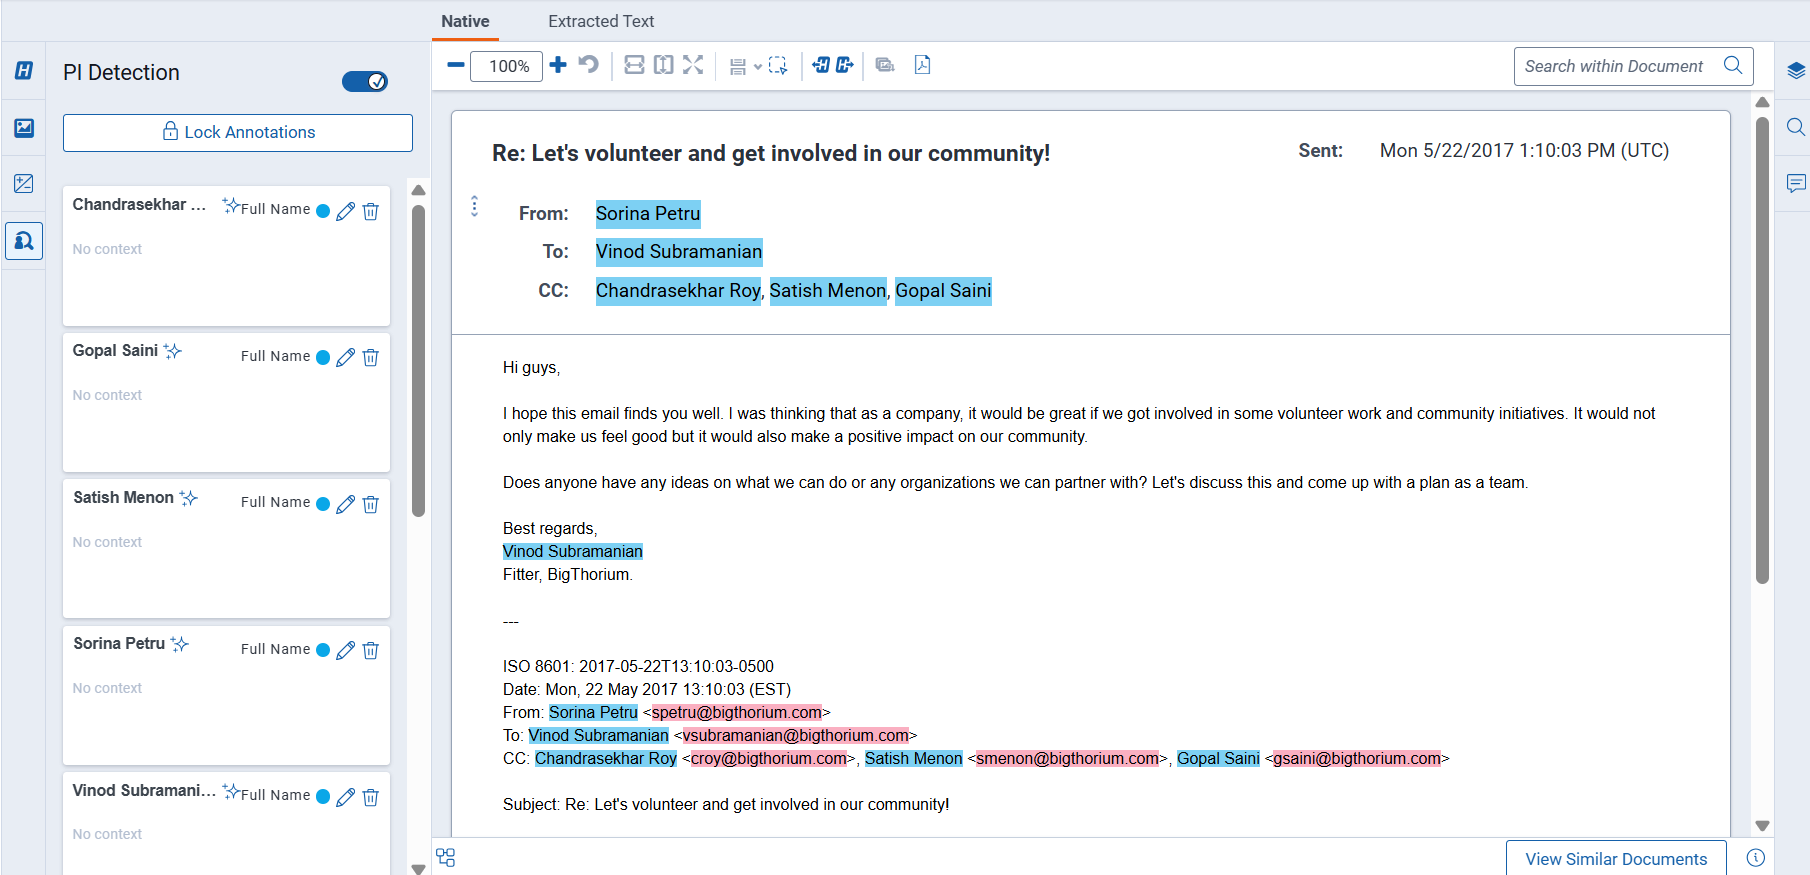Viewport: 1810px width, 875px height.
Task: Focus the Search within Document field
Action: [1634, 66]
